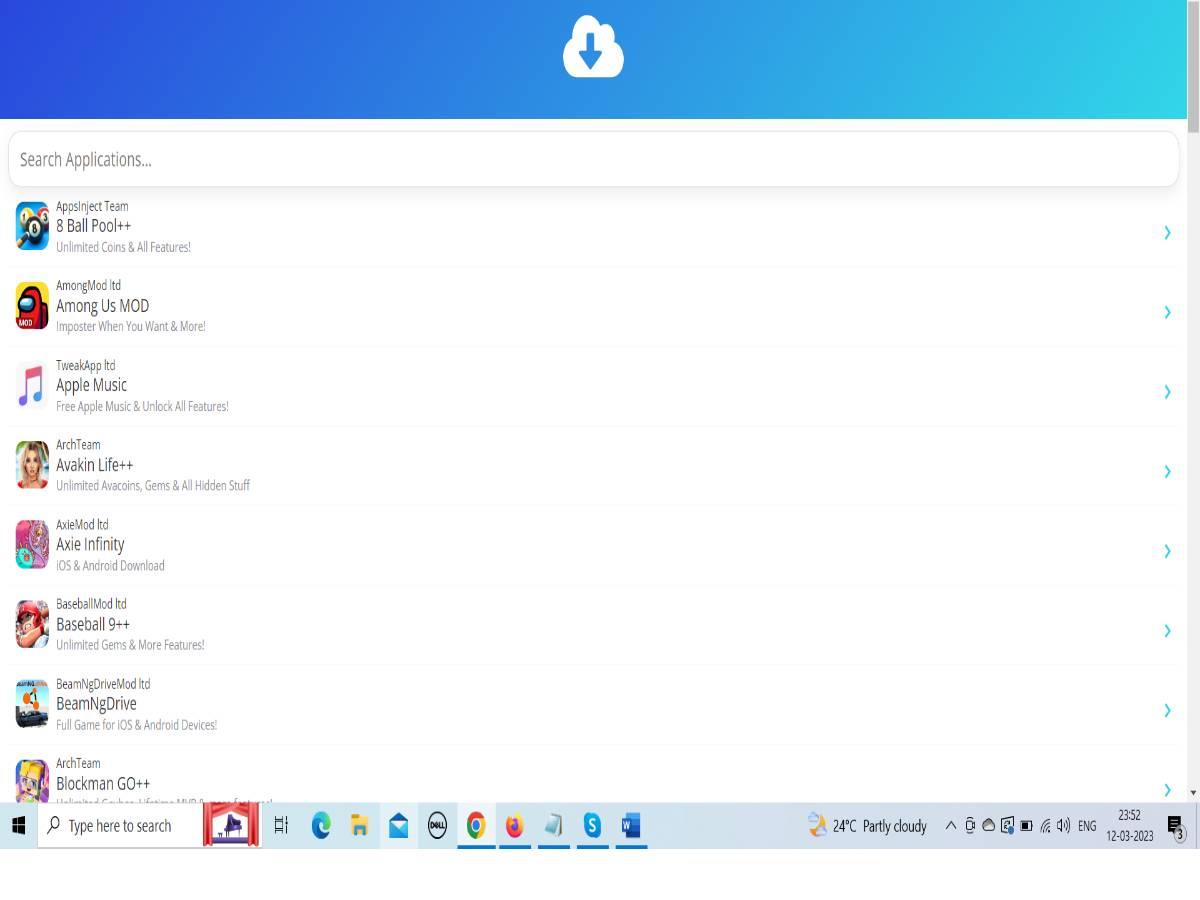Click the Apple Music app icon
This screenshot has height=900, width=1200.
point(32,385)
